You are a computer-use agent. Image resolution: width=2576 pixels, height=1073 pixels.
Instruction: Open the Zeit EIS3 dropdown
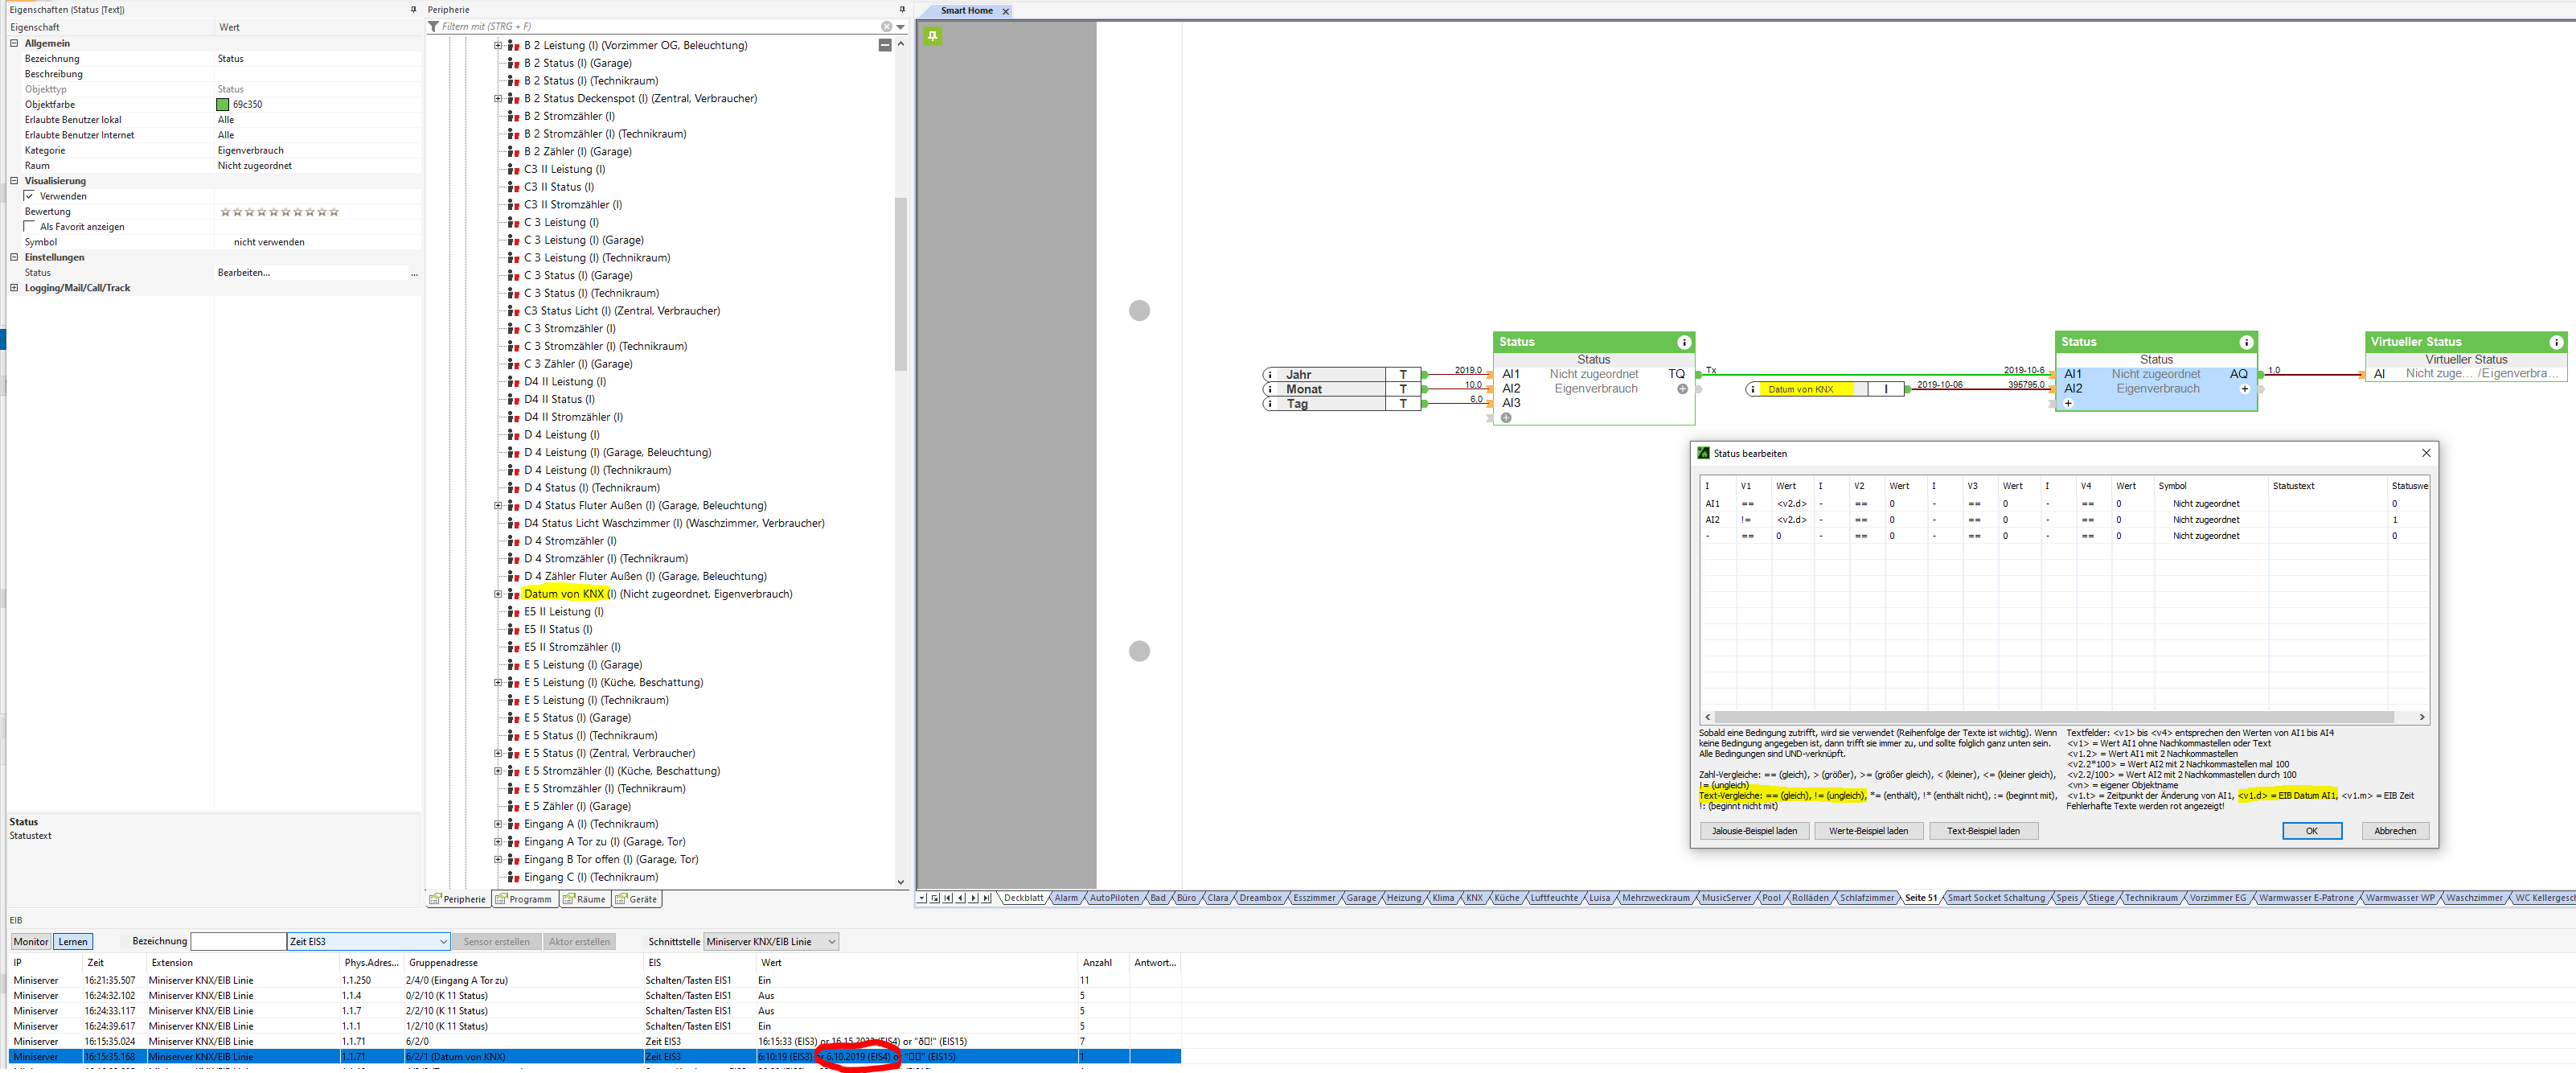443,942
